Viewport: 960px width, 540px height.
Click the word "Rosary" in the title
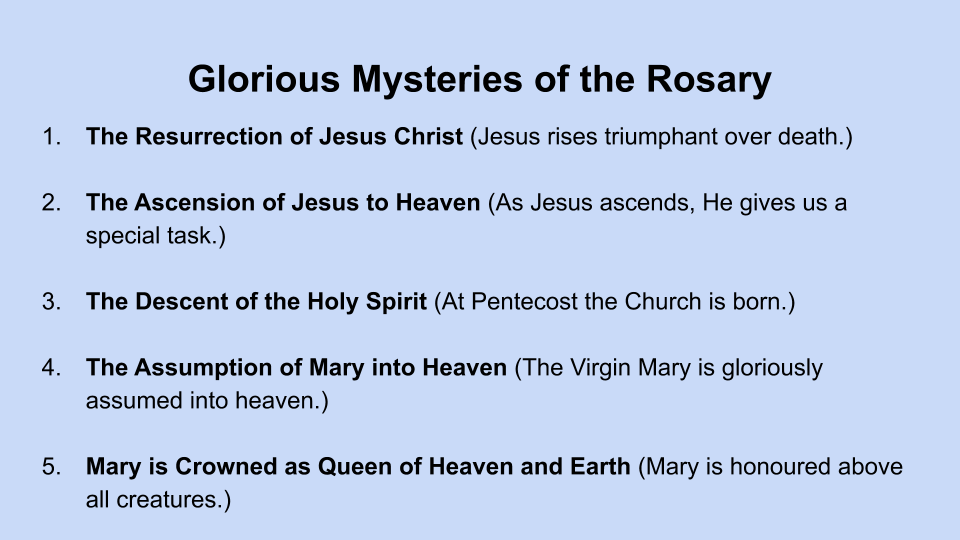(x=707, y=80)
